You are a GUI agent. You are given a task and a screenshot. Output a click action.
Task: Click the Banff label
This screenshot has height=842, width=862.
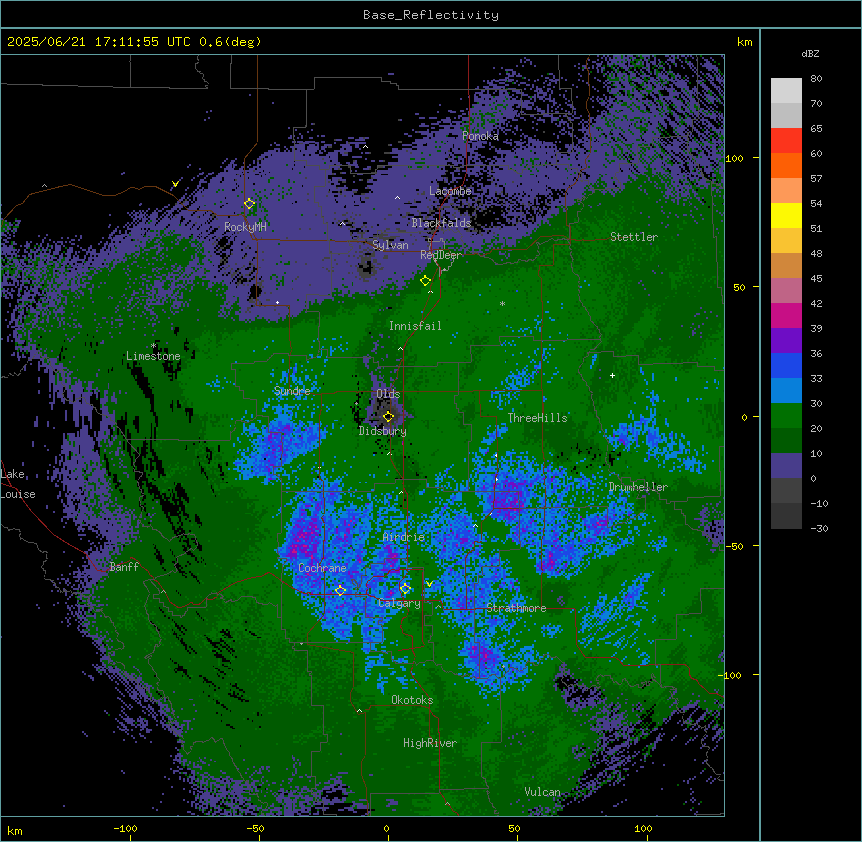pos(124,567)
